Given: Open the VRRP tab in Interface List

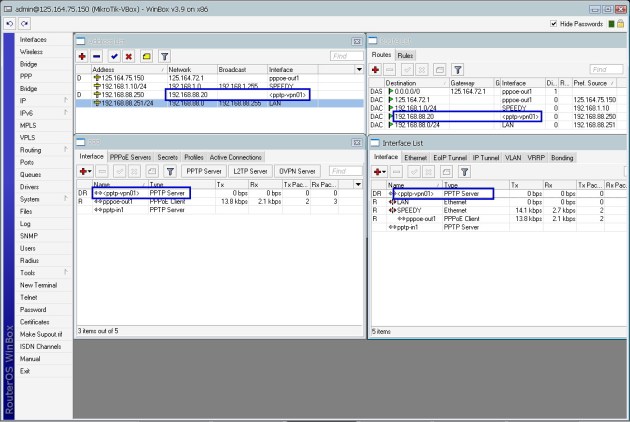Looking at the screenshot, I should (536, 158).
